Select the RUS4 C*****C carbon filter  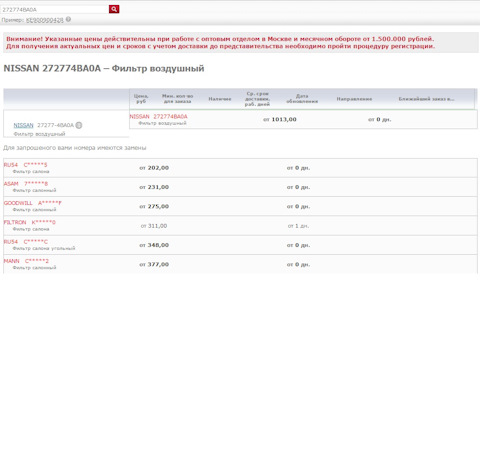(x=240, y=245)
